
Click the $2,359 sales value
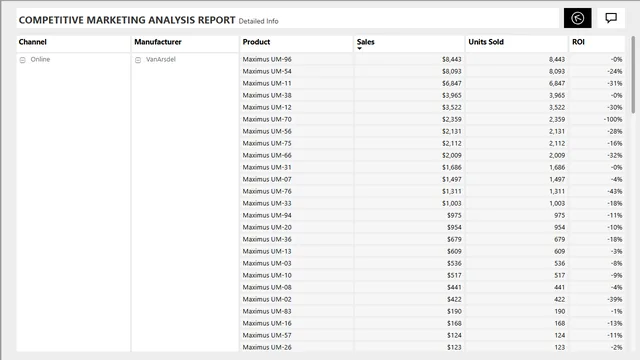(x=451, y=119)
